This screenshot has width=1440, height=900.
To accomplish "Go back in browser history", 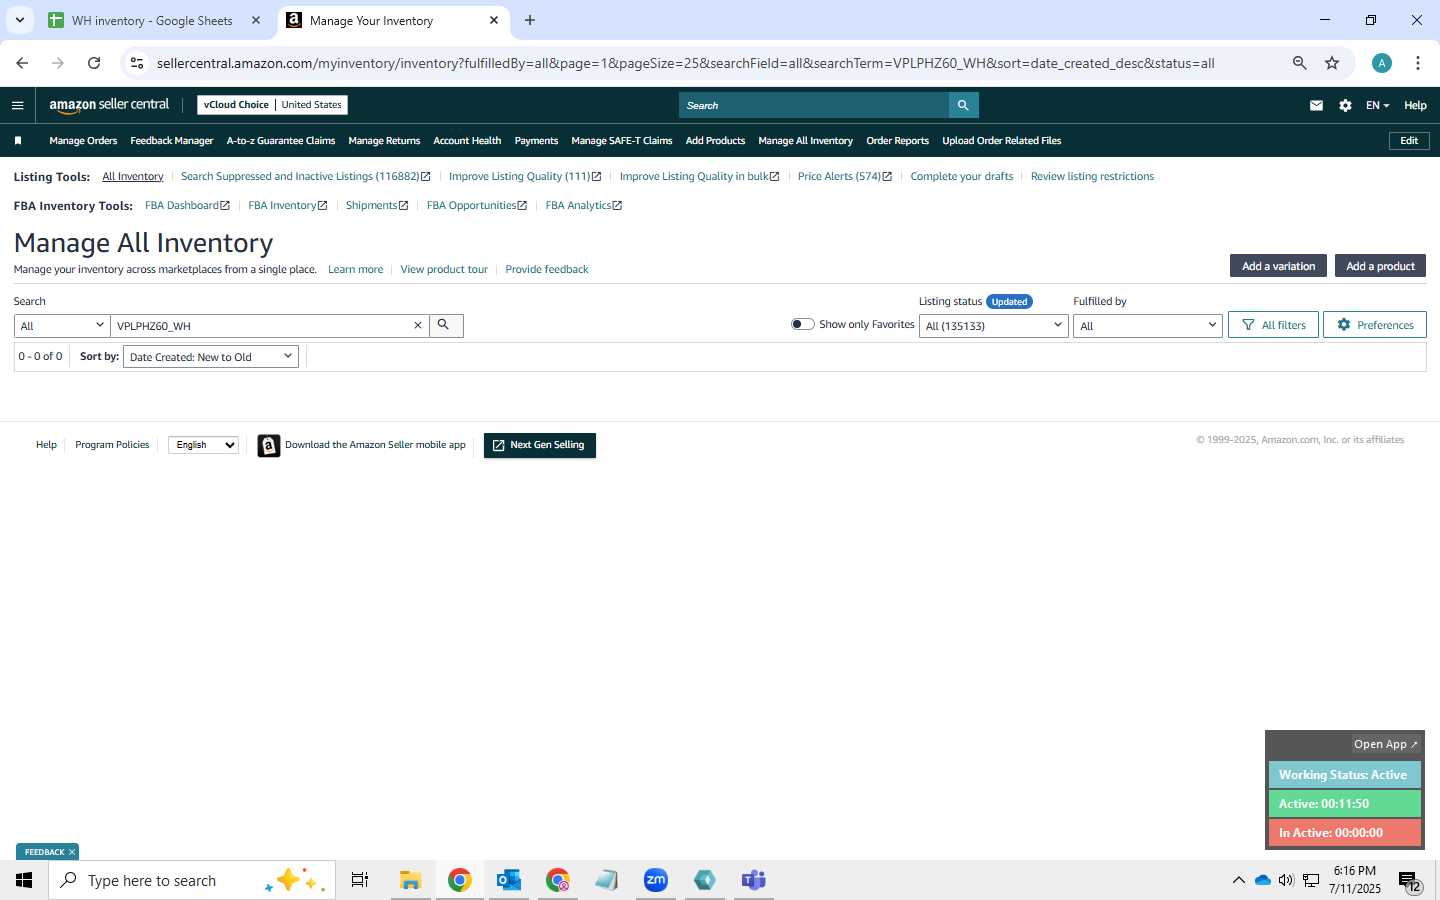I will click(x=22, y=63).
